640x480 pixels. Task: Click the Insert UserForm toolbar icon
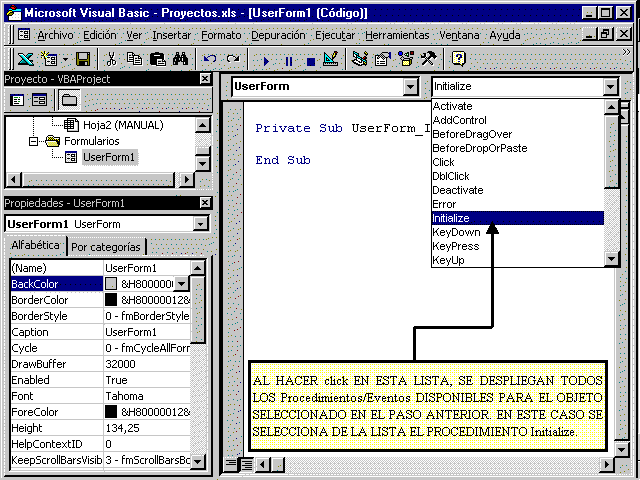point(49,59)
